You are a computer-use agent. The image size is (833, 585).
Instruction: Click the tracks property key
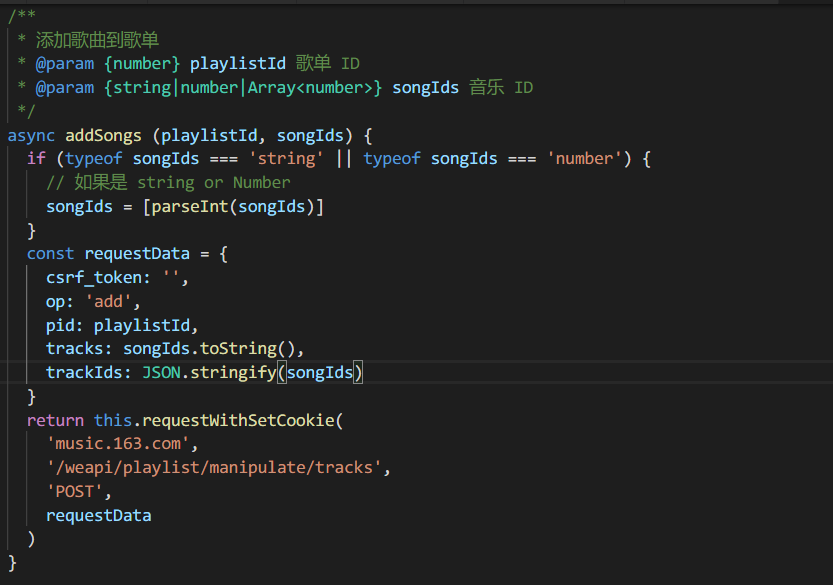coord(74,349)
